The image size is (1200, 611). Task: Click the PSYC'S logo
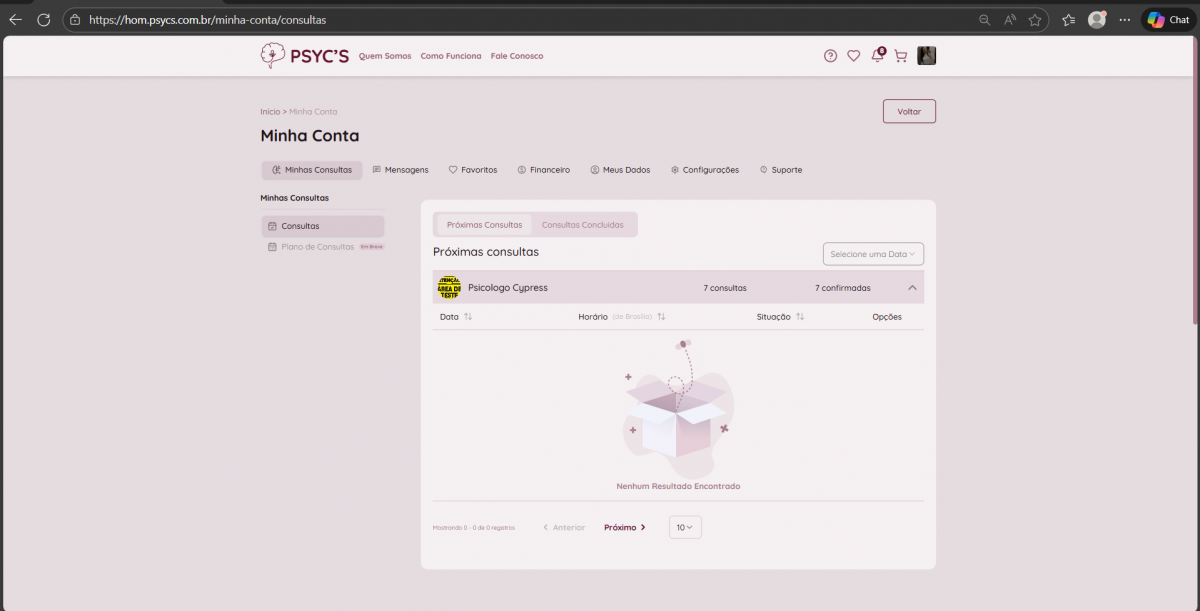coord(304,56)
